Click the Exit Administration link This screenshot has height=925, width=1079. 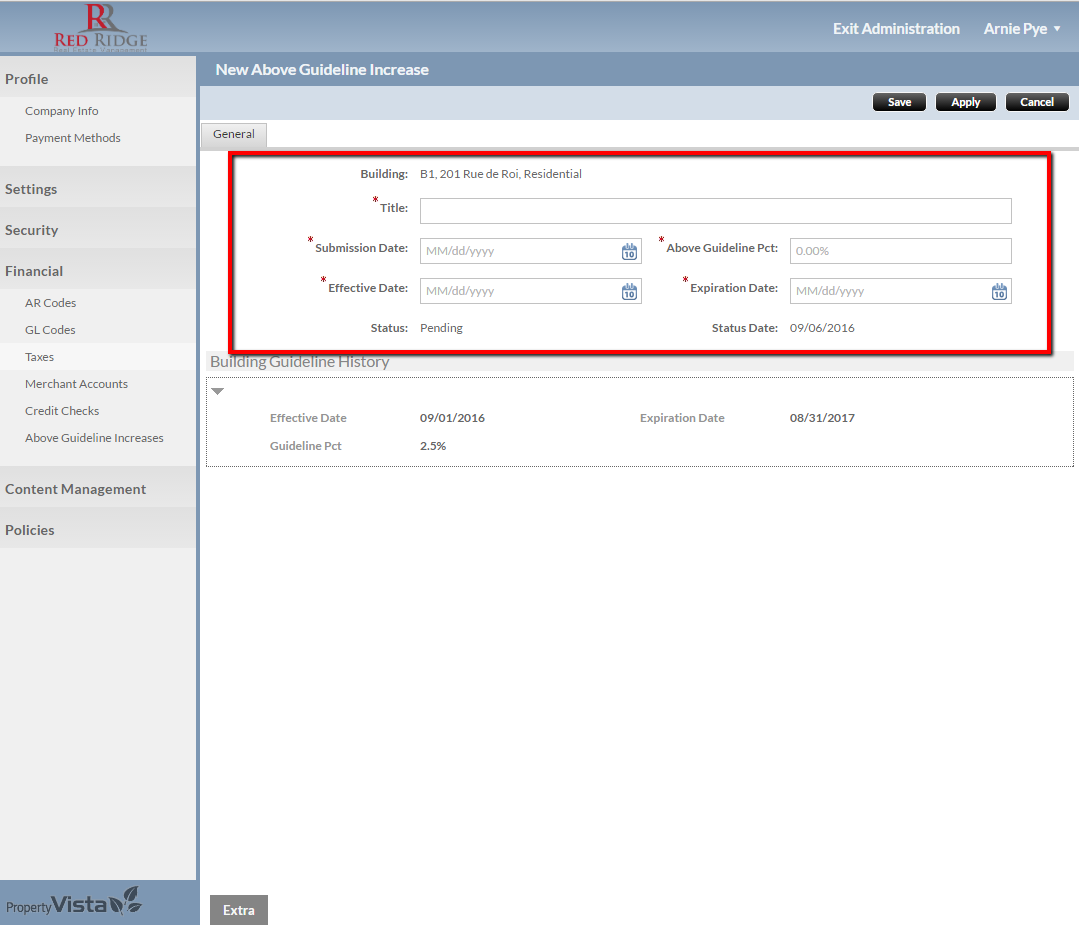coord(896,29)
